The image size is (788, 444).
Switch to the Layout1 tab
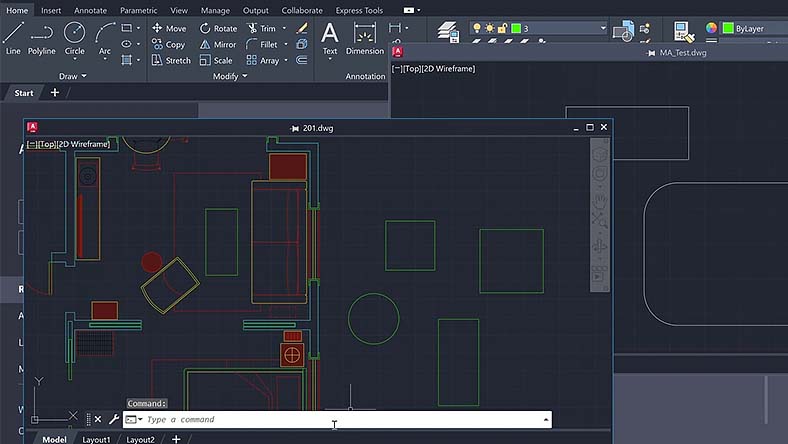point(96,439)
